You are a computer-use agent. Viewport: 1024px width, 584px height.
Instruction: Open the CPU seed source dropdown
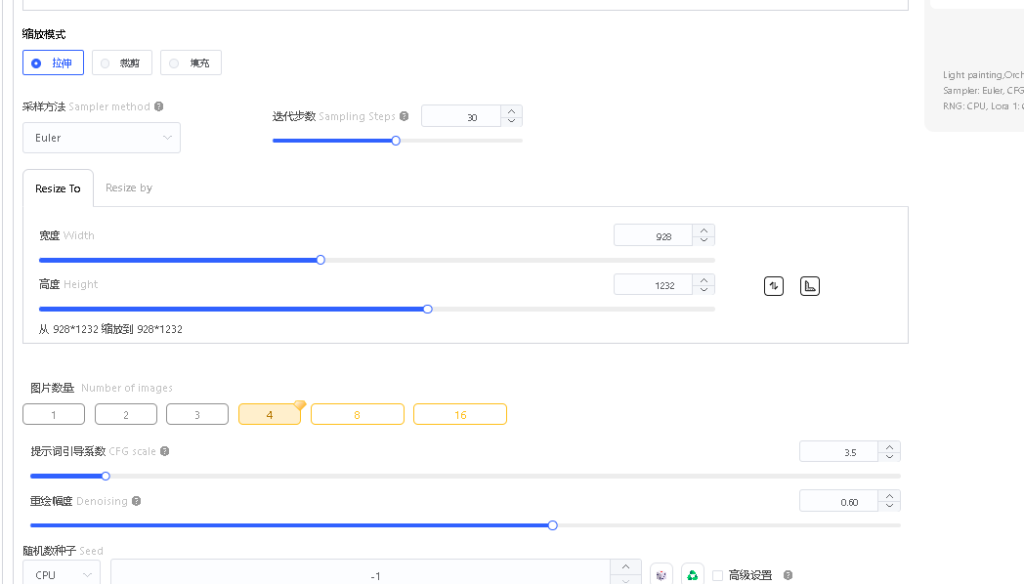(61, 575)
